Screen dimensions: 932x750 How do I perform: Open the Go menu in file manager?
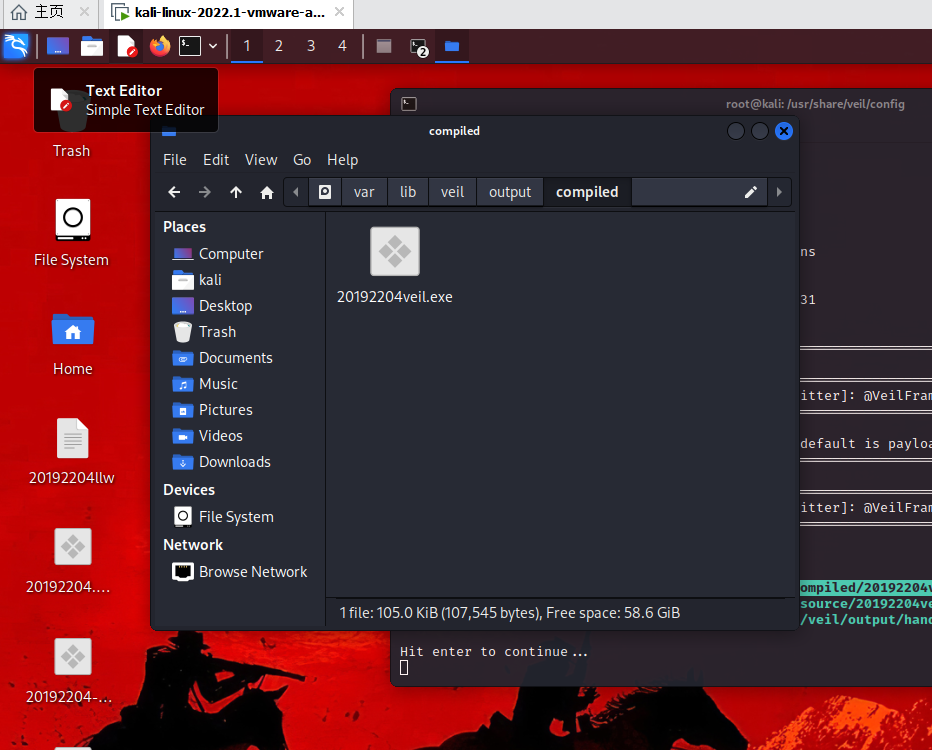(x=302, y=160)
